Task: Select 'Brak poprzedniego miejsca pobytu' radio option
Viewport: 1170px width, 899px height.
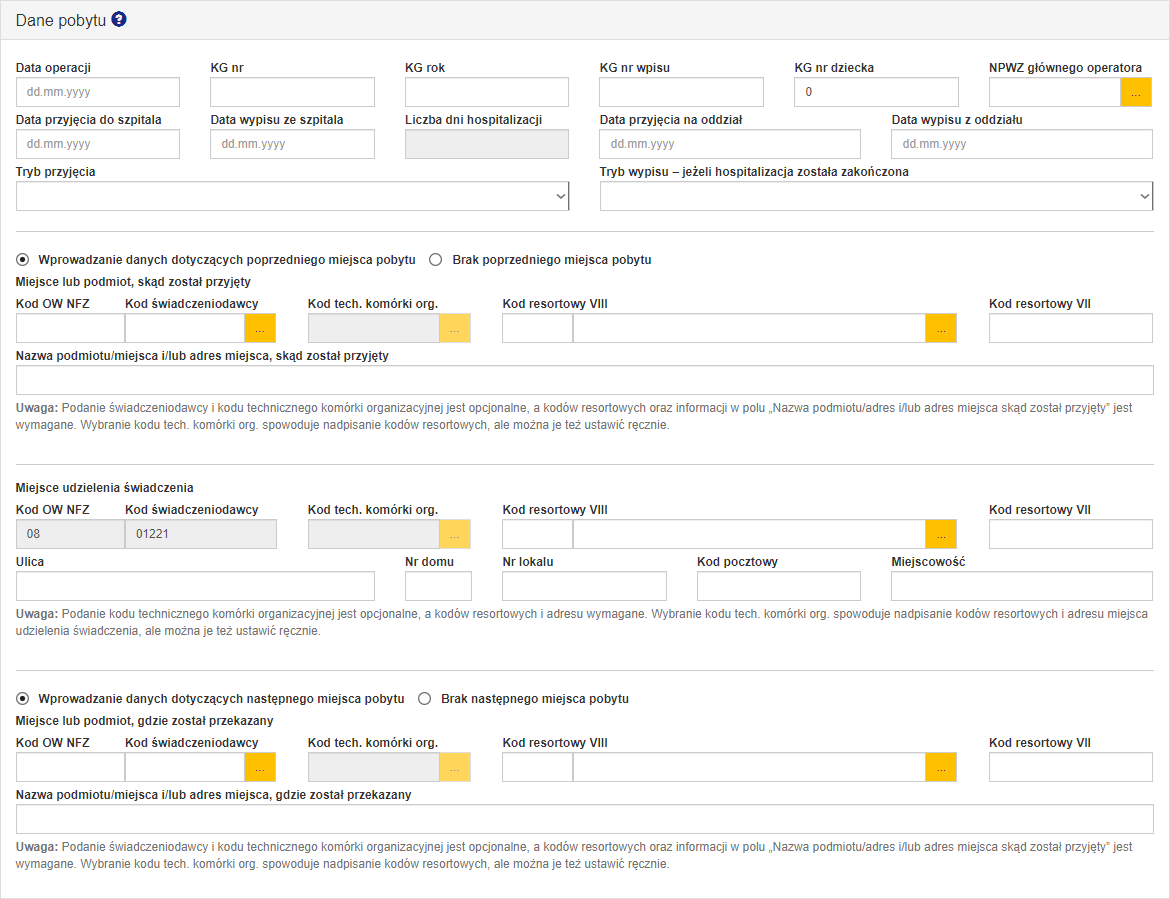Action: coord(435,260)
